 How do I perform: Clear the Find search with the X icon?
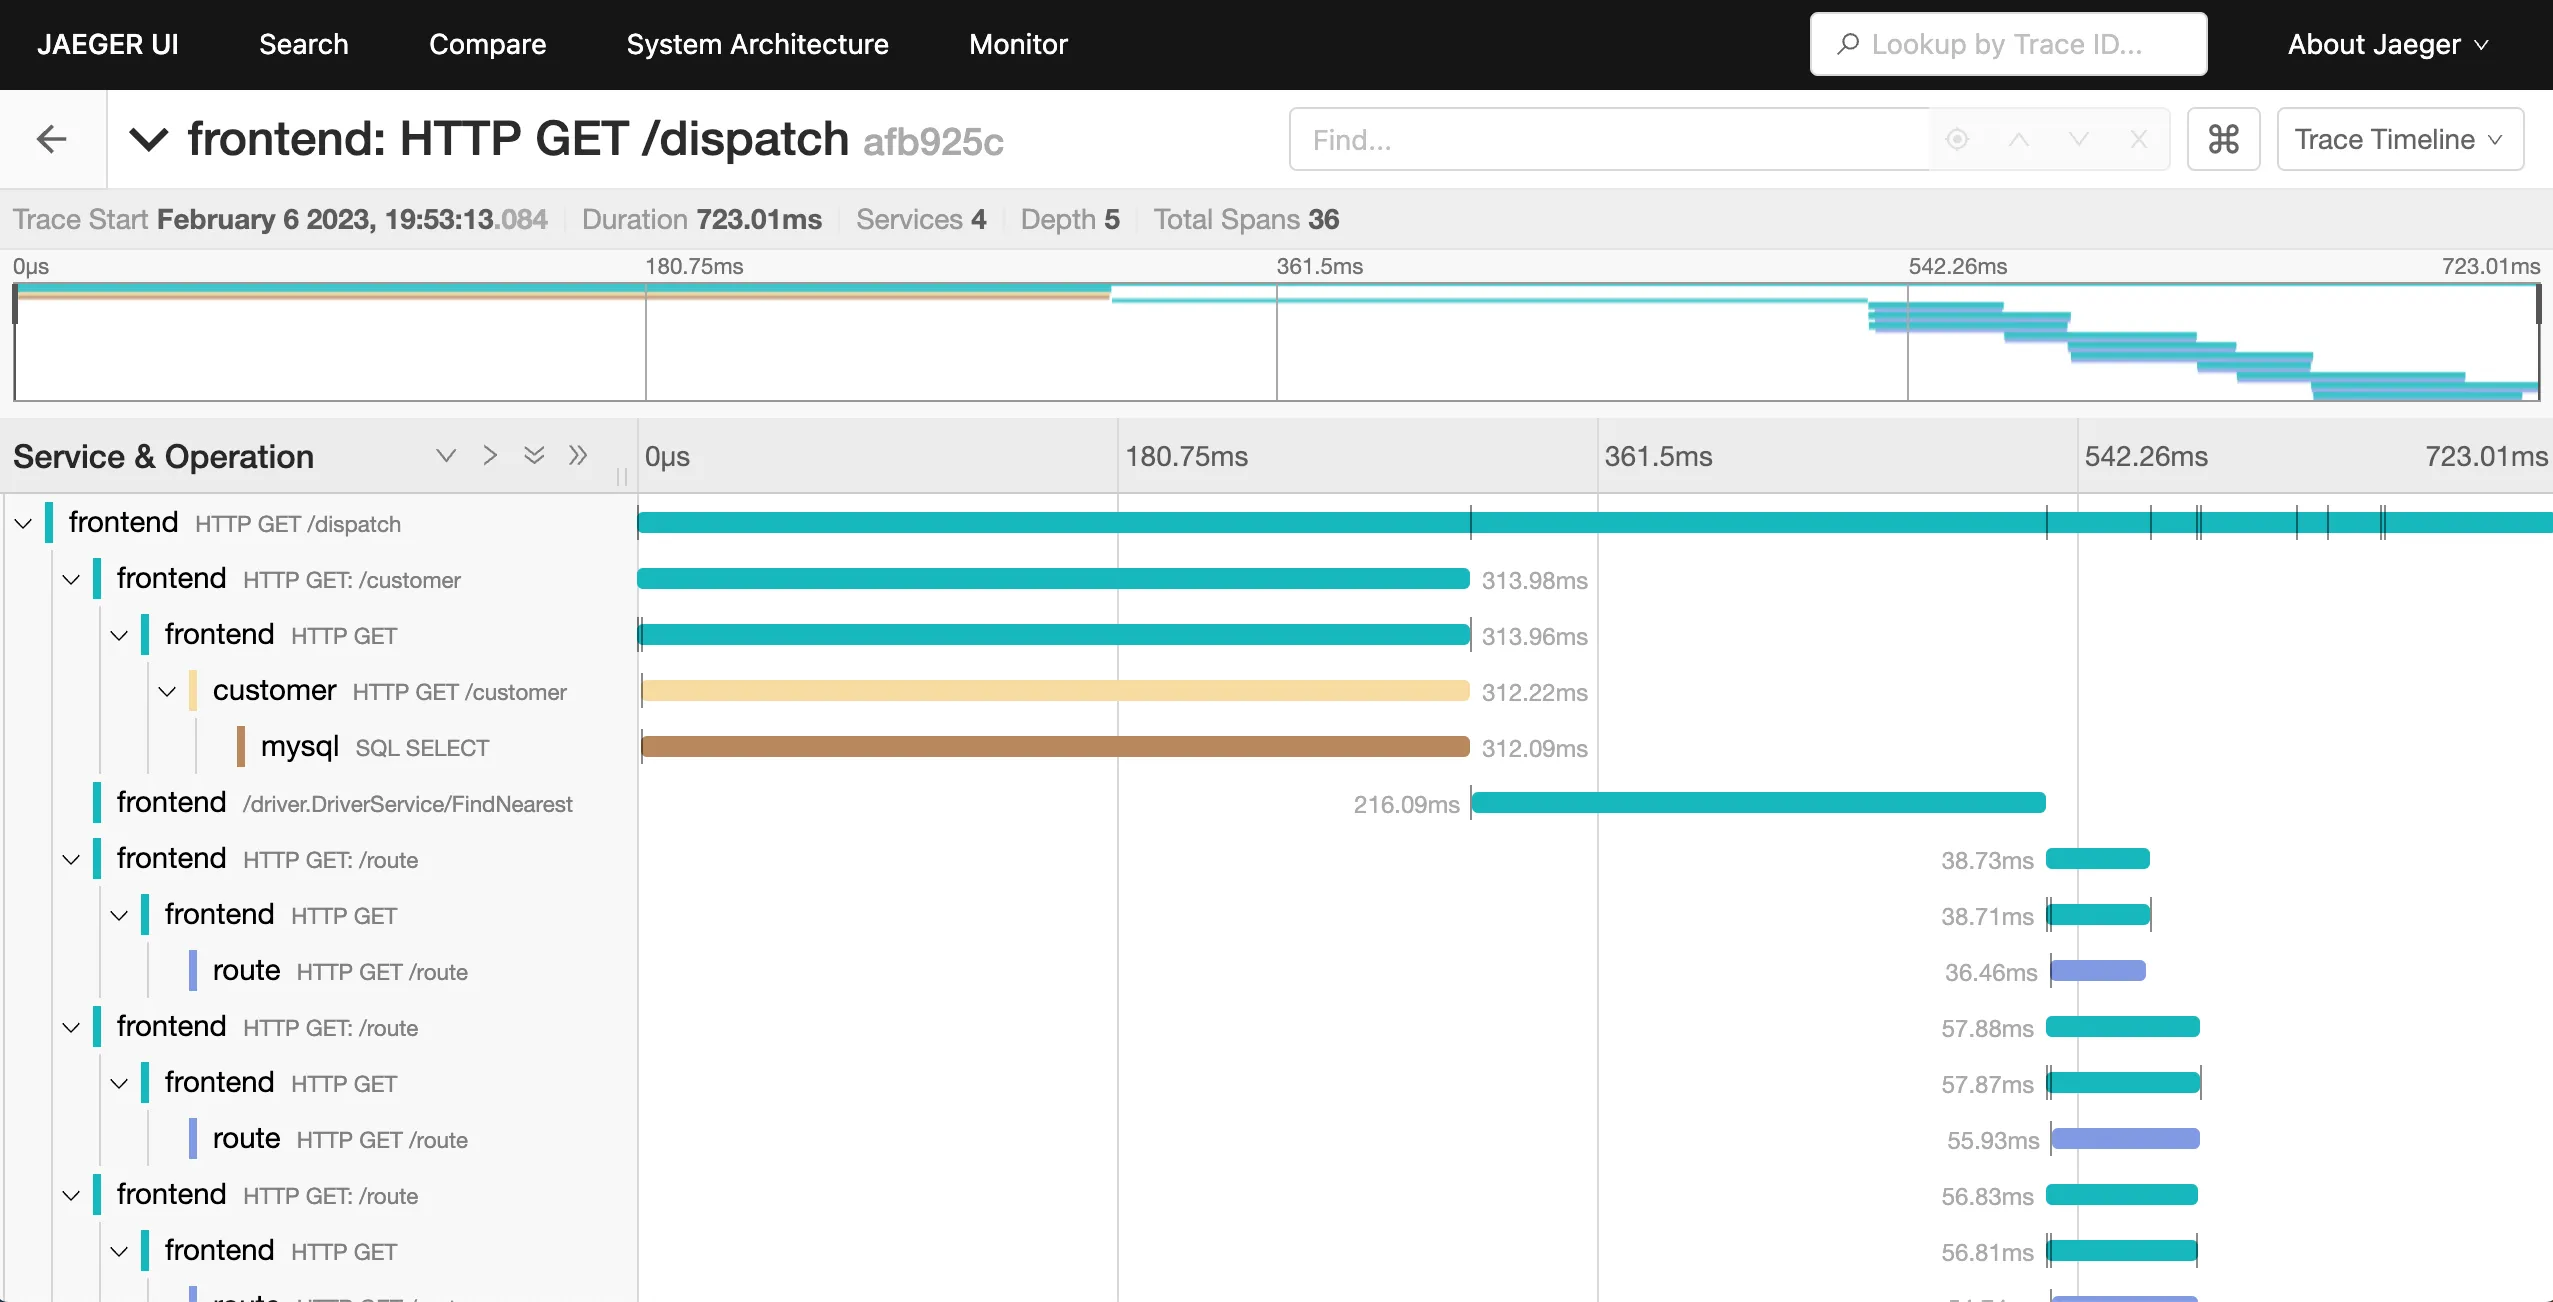click(2139, 139)
